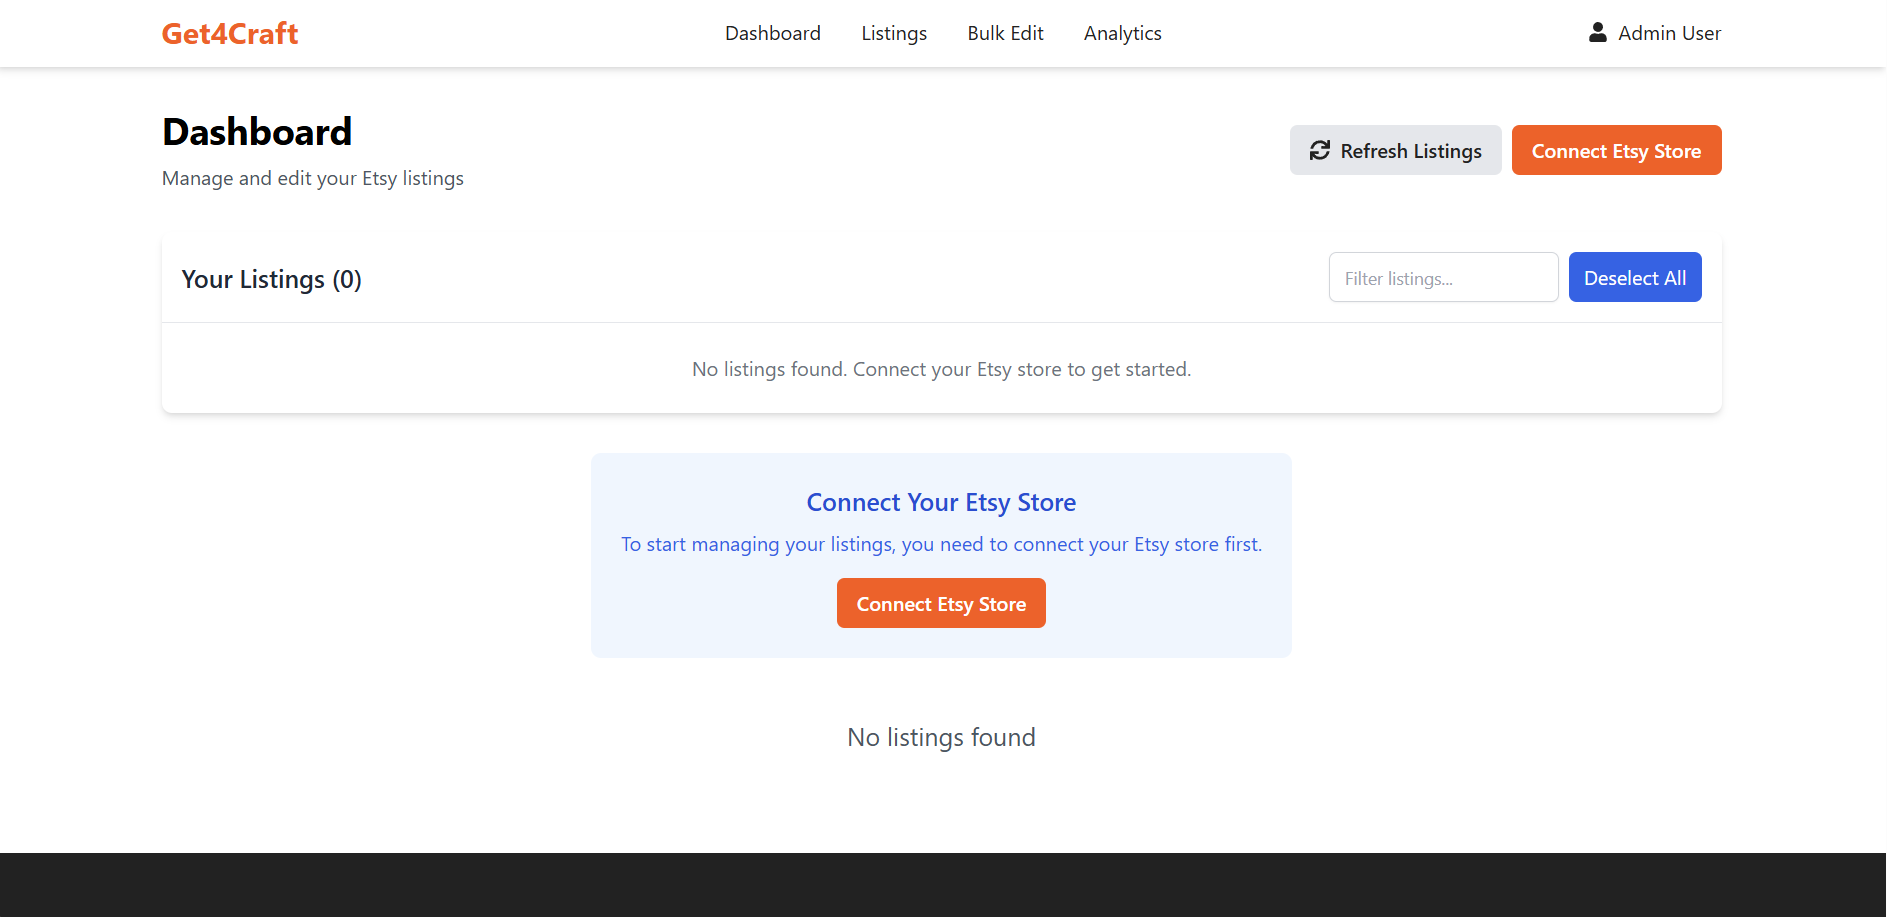Click the refresh arrows icon

(x=1320, y=150)
